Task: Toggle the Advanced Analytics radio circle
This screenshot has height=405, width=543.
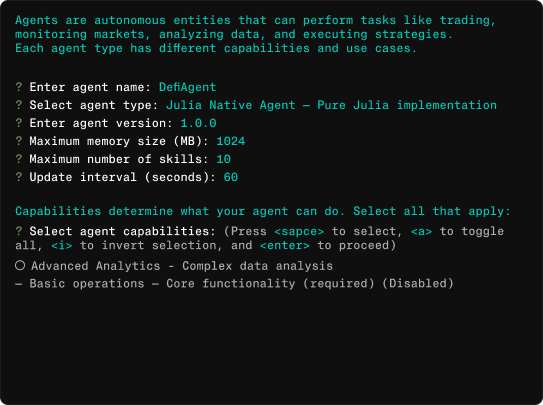Action: point(20,266)
